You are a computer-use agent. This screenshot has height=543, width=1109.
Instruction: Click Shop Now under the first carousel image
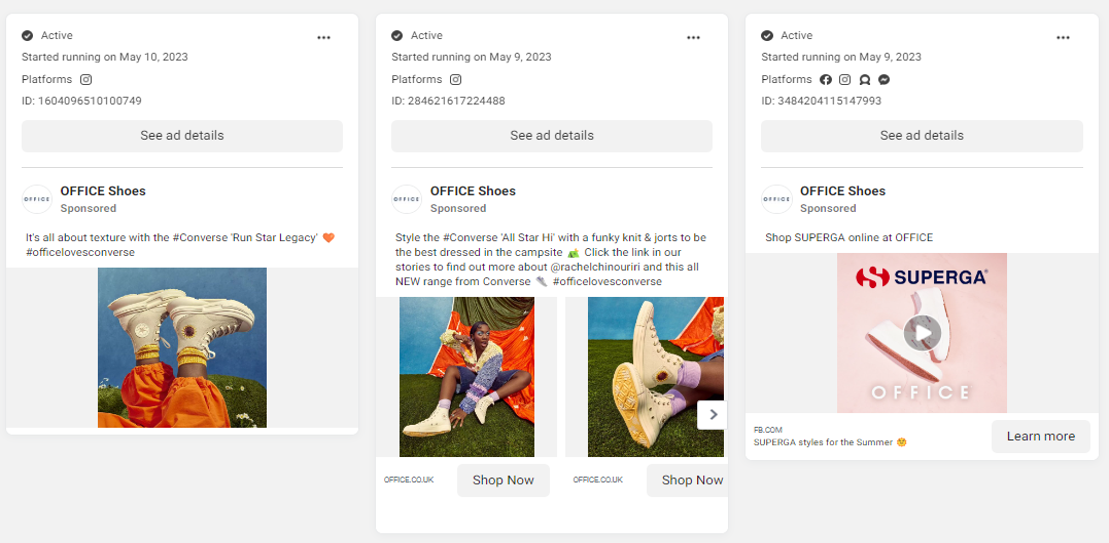click(503, 481)
